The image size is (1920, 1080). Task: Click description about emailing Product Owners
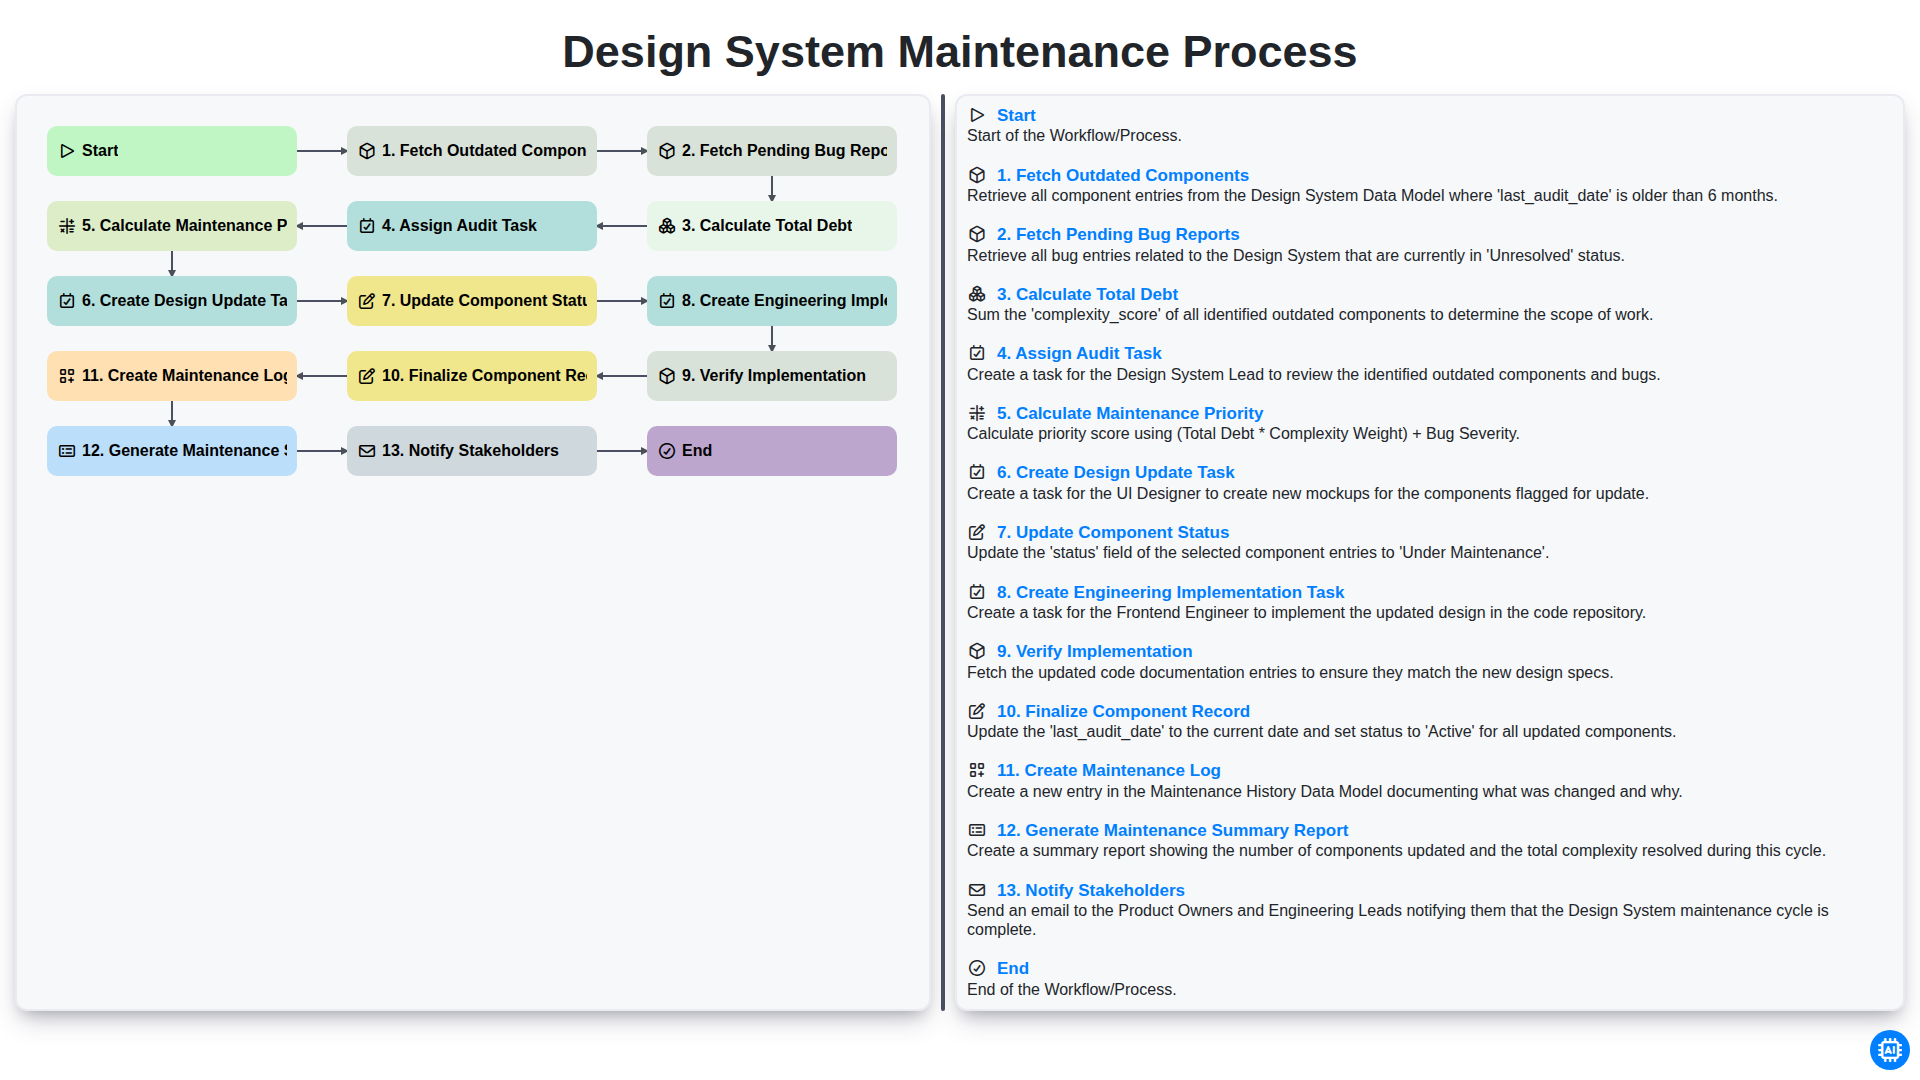(1398, 920)
